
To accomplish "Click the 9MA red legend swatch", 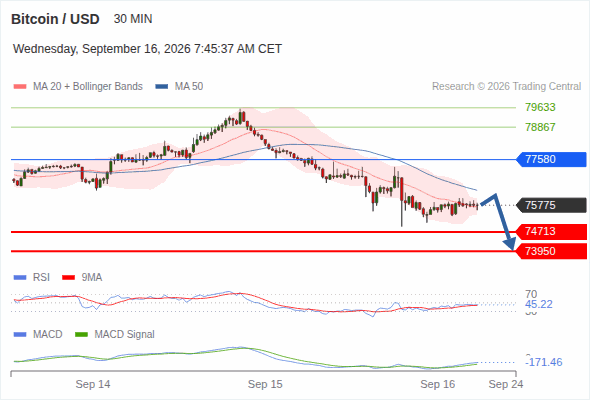I will coord(68,278).
